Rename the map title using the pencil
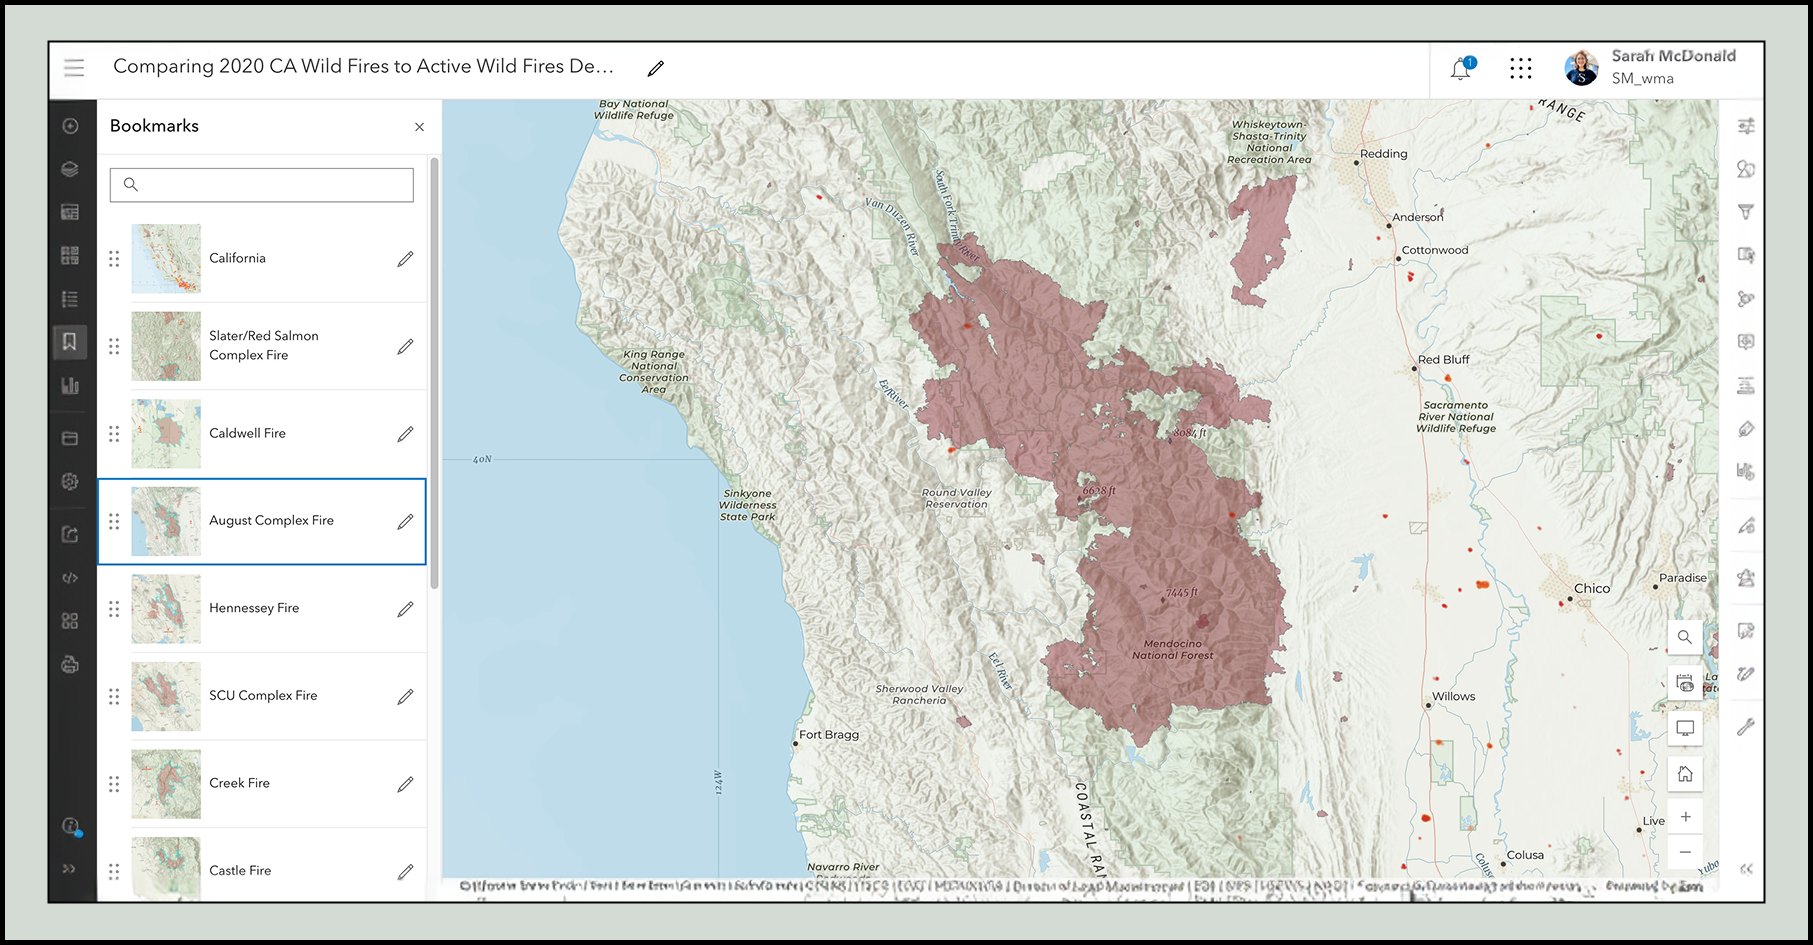The width and height of the screenshot is (1813, 945). (655, 68)
